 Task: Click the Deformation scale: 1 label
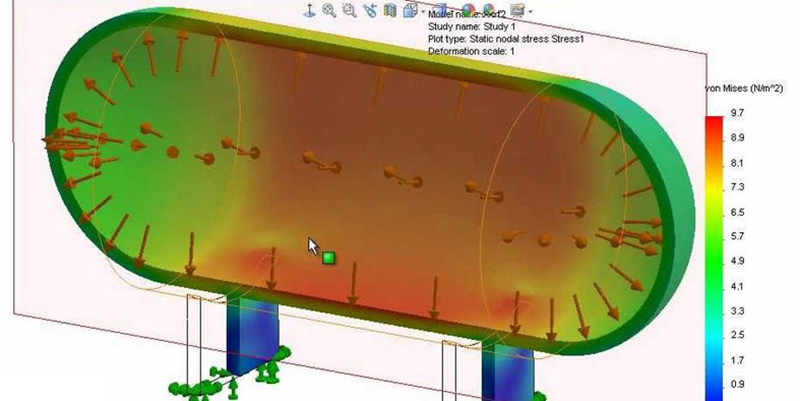tap(471, 51)
